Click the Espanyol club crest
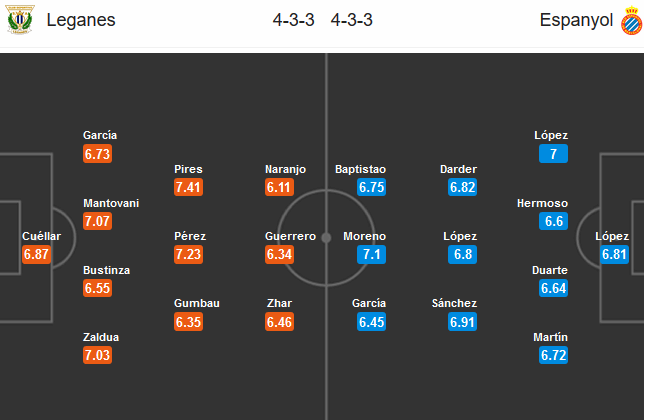This screenshot has height=420, width=646. tap(631, 20)
